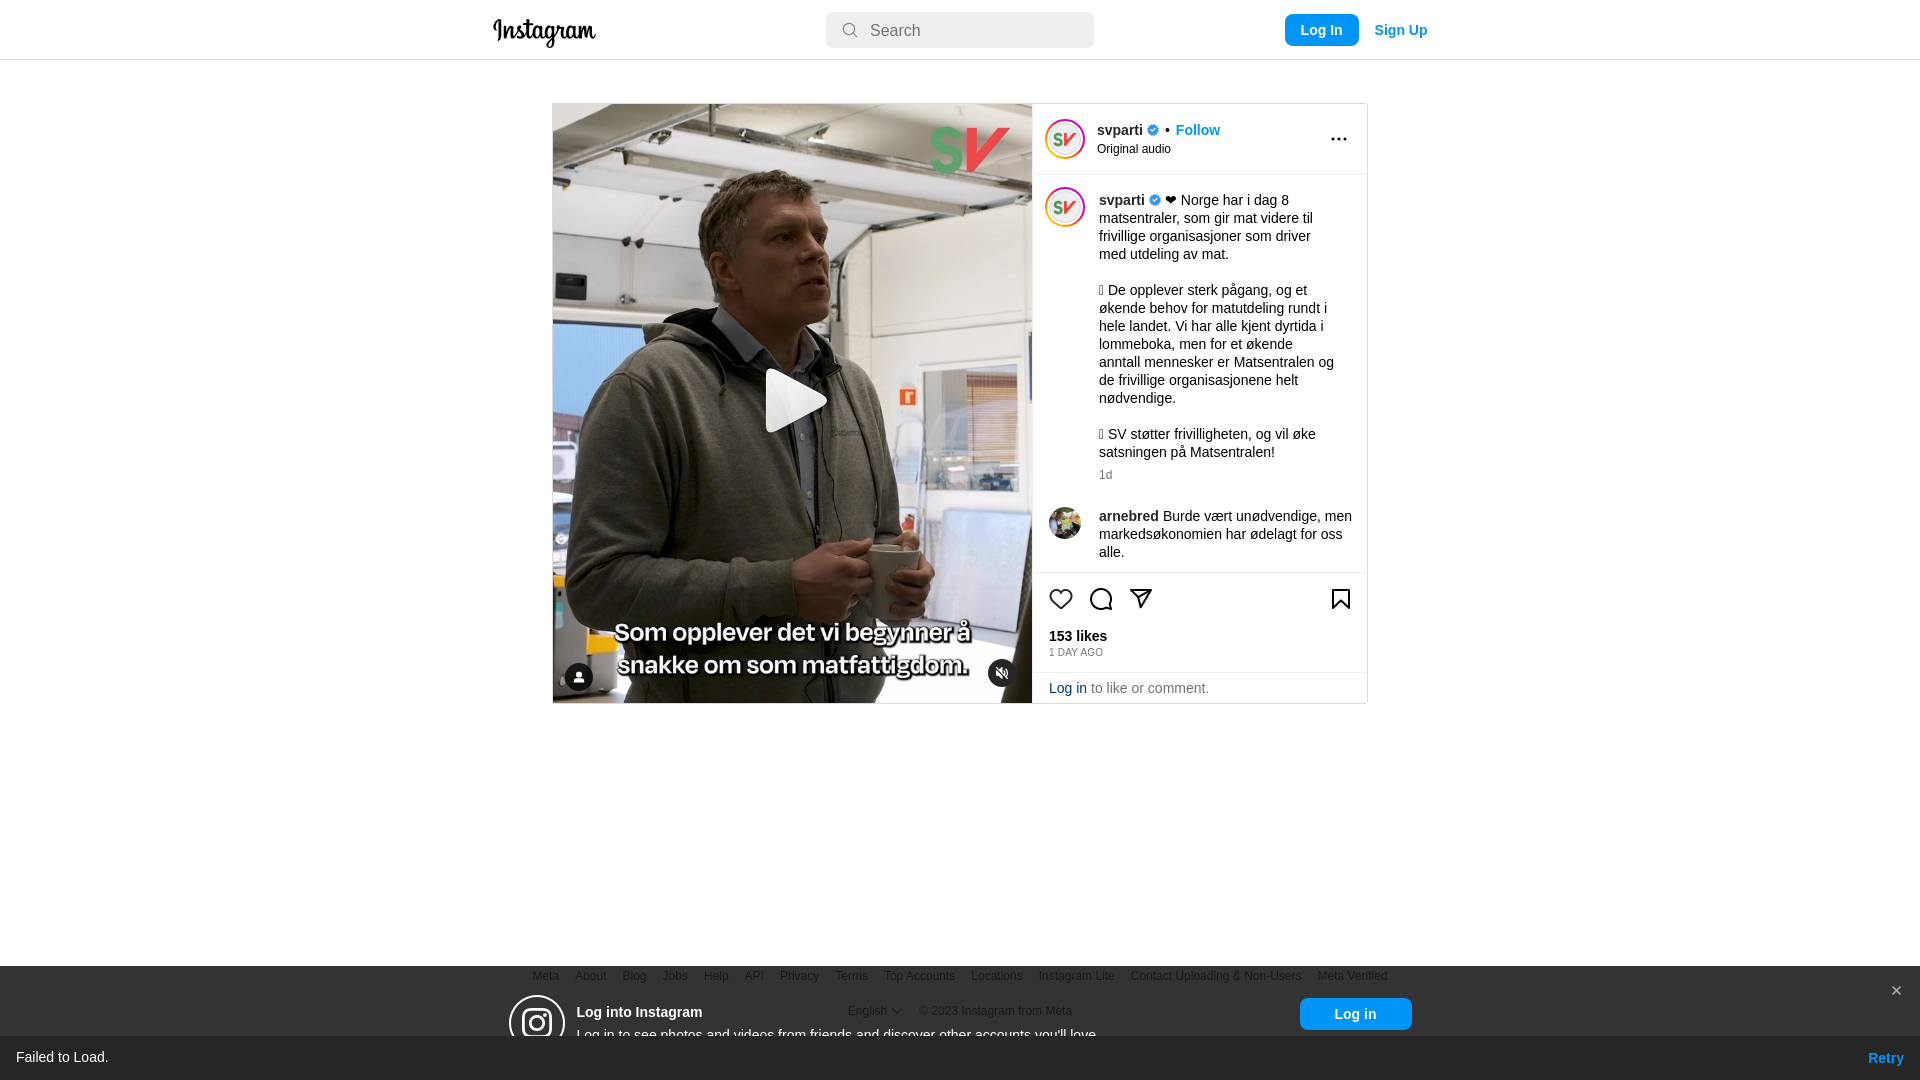Save post with bookmark icon
This screenshot has width=1920, height=1080.
tap(1341, 599)
